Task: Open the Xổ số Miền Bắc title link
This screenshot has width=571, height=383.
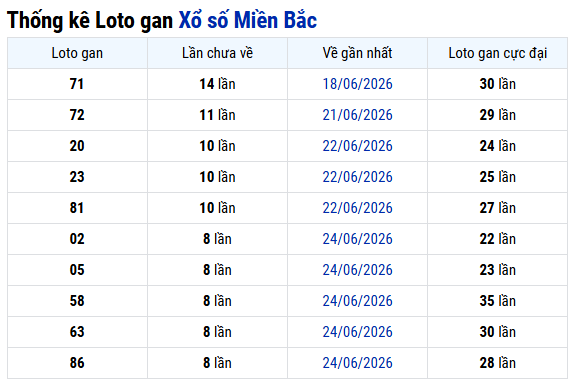Action: tap(248, 20)
